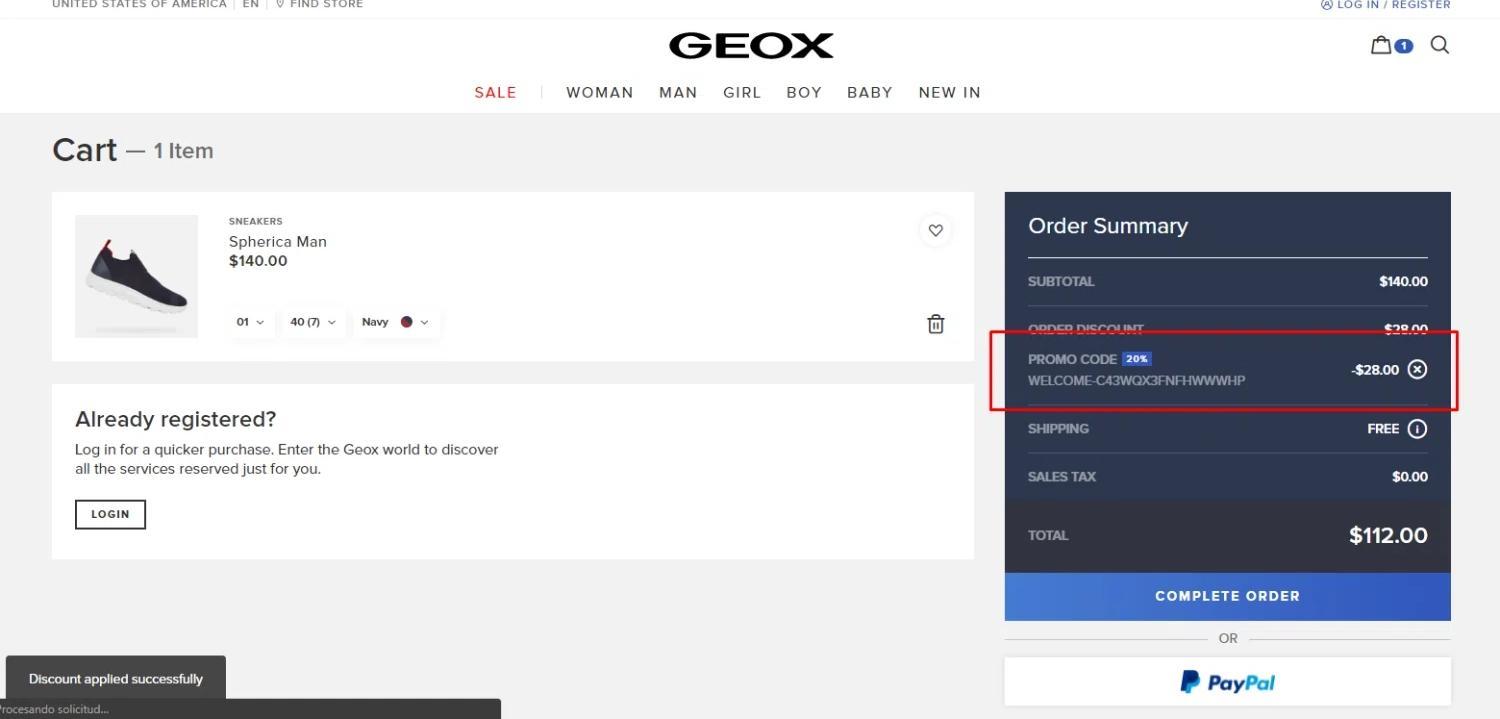
Task: Click the GEOX logo
Action: coord(751,45)
